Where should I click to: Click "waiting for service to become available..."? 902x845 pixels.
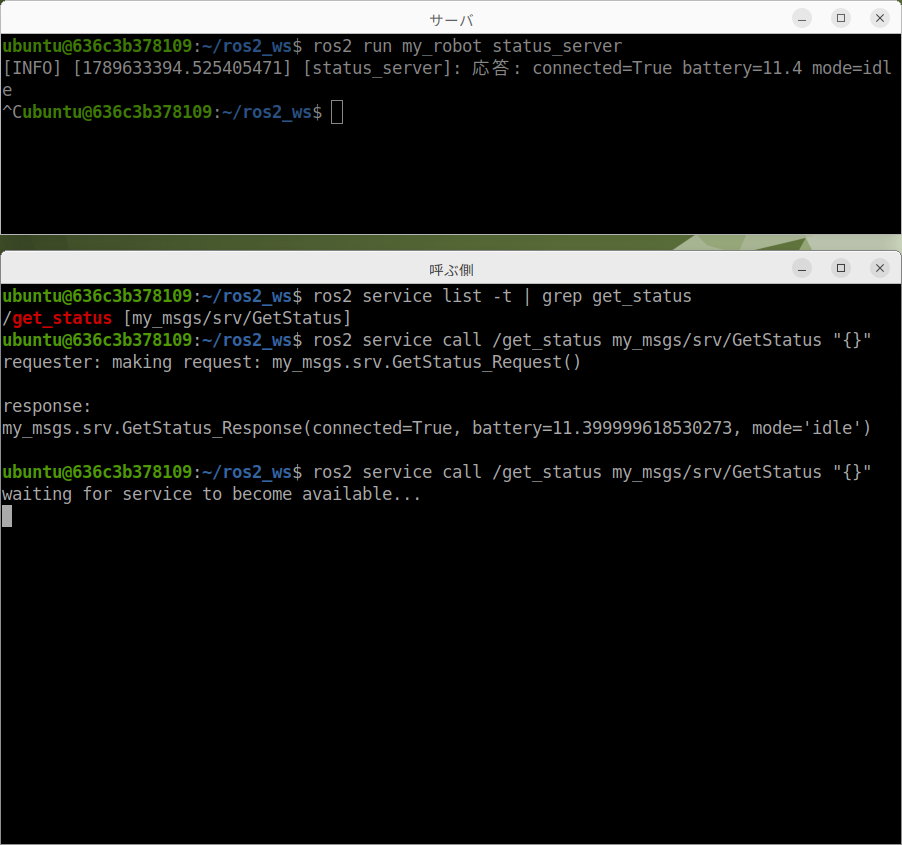211,494
